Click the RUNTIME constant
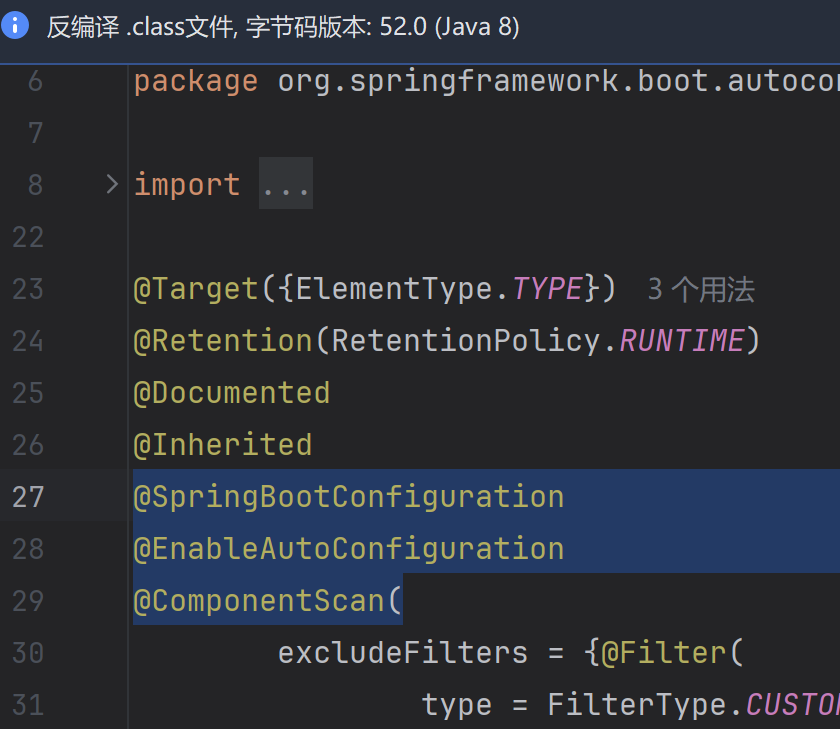 tap(681, 342)
